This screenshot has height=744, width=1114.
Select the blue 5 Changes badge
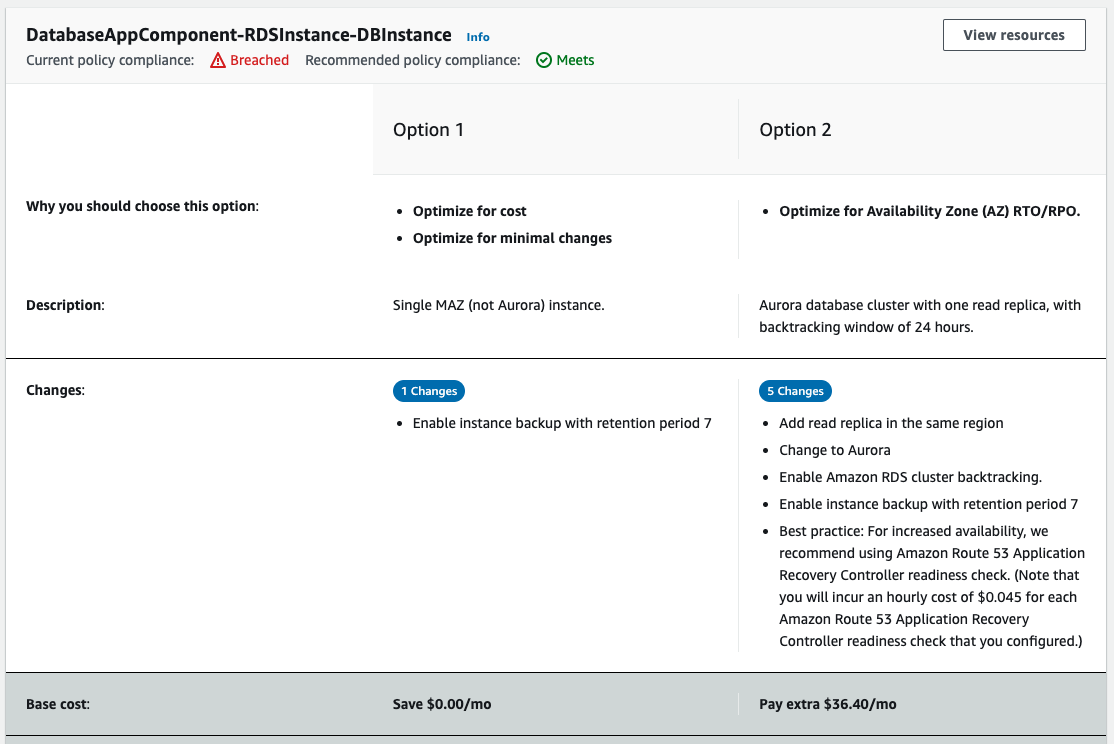coord(795,391)
